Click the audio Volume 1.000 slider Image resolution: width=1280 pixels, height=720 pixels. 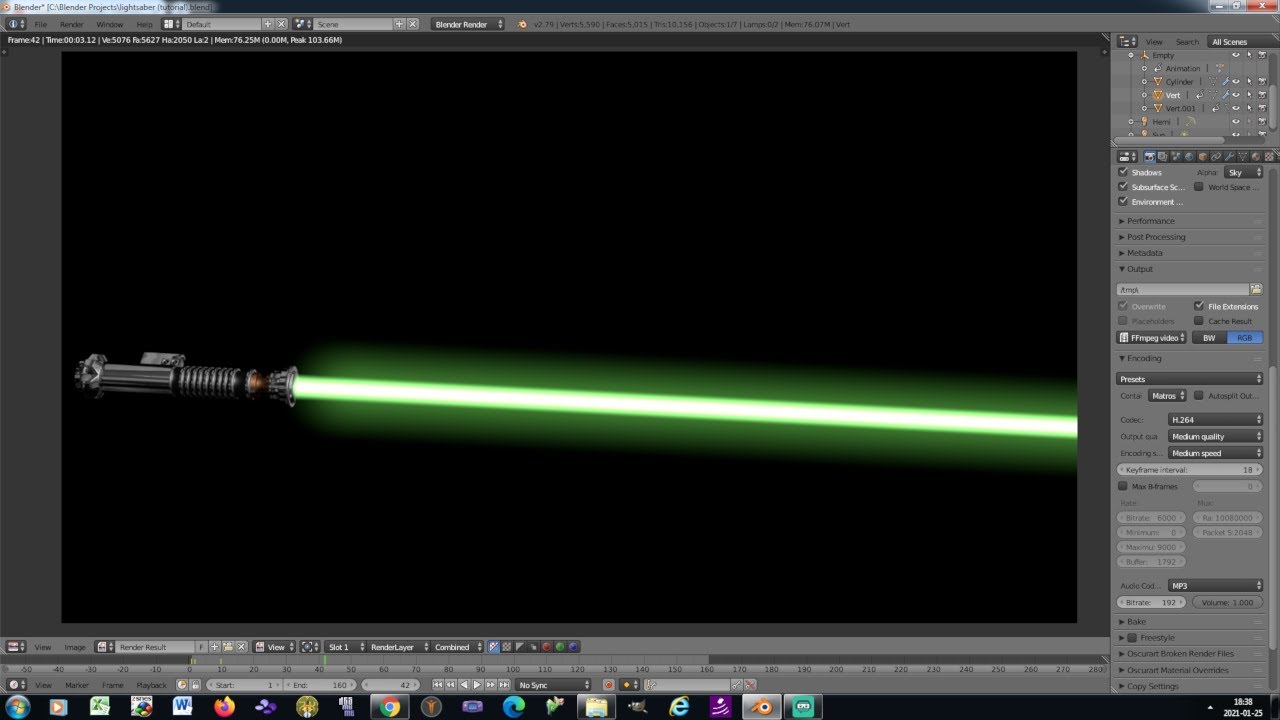pyautogui.click(x=1227, y=603)
